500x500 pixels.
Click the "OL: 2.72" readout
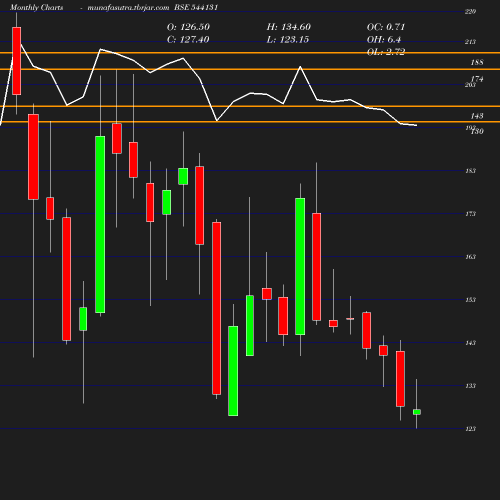[x=386, y=52]
